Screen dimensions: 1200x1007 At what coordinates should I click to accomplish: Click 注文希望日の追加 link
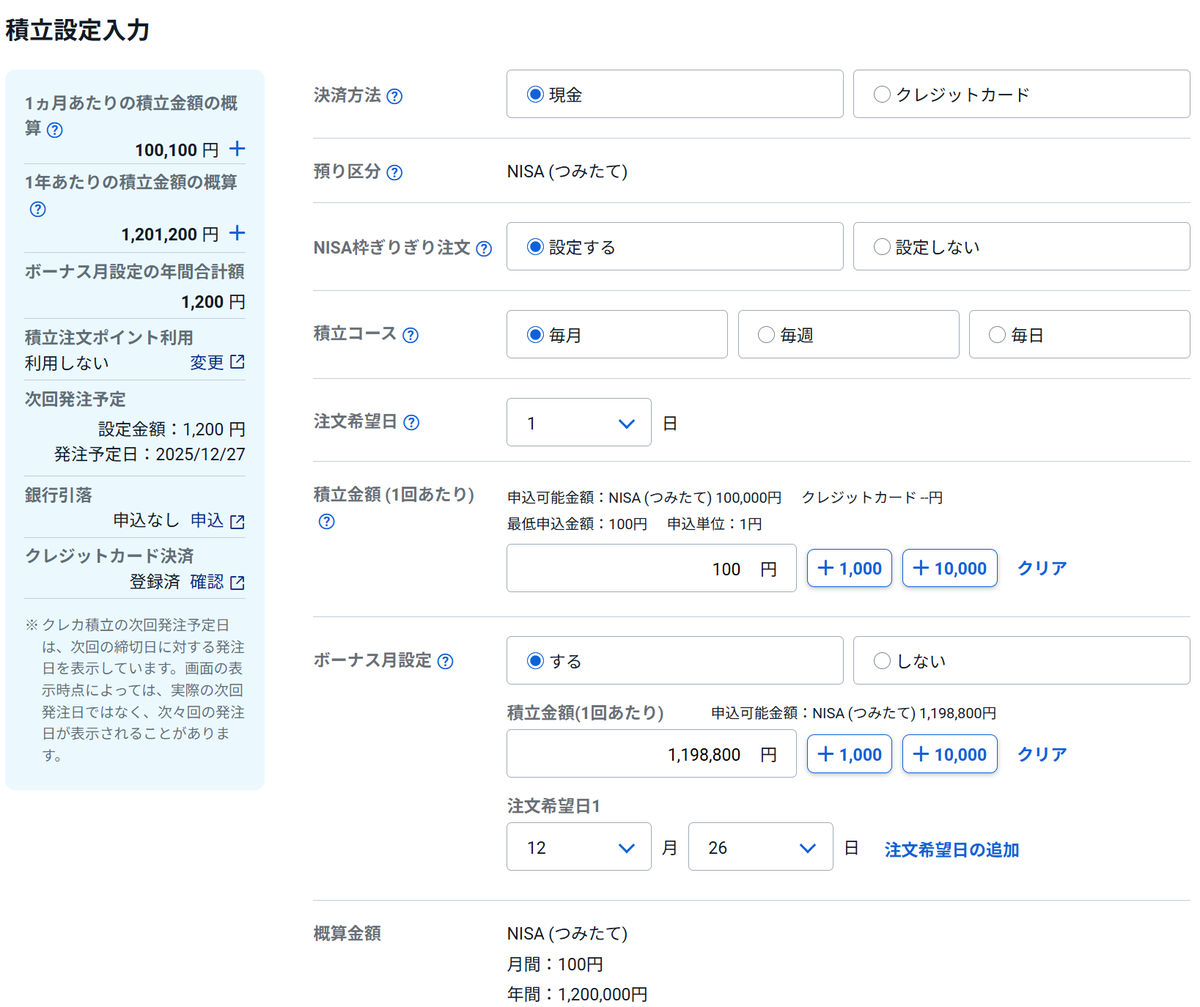(951, 846)
